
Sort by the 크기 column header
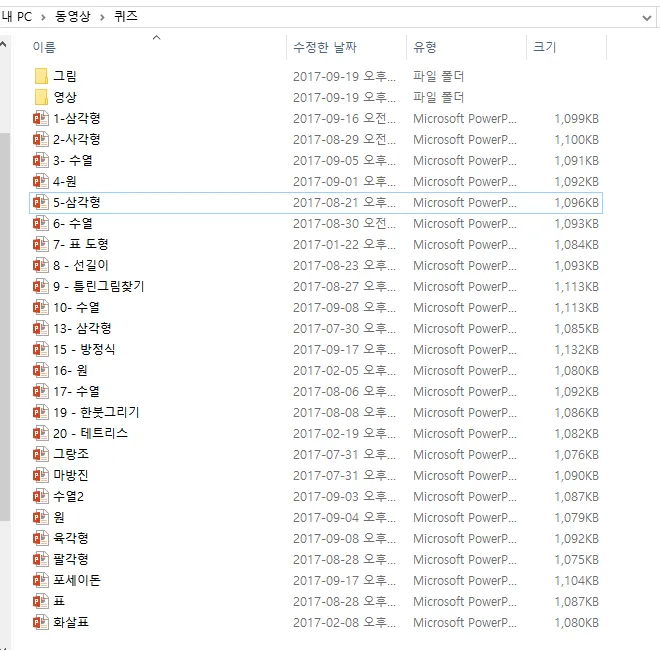pyautogui.click(x=545, y=47)
